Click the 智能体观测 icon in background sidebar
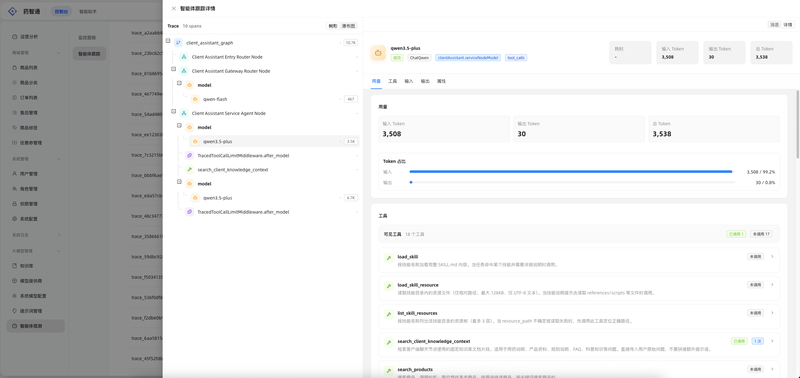 (15, 326)
